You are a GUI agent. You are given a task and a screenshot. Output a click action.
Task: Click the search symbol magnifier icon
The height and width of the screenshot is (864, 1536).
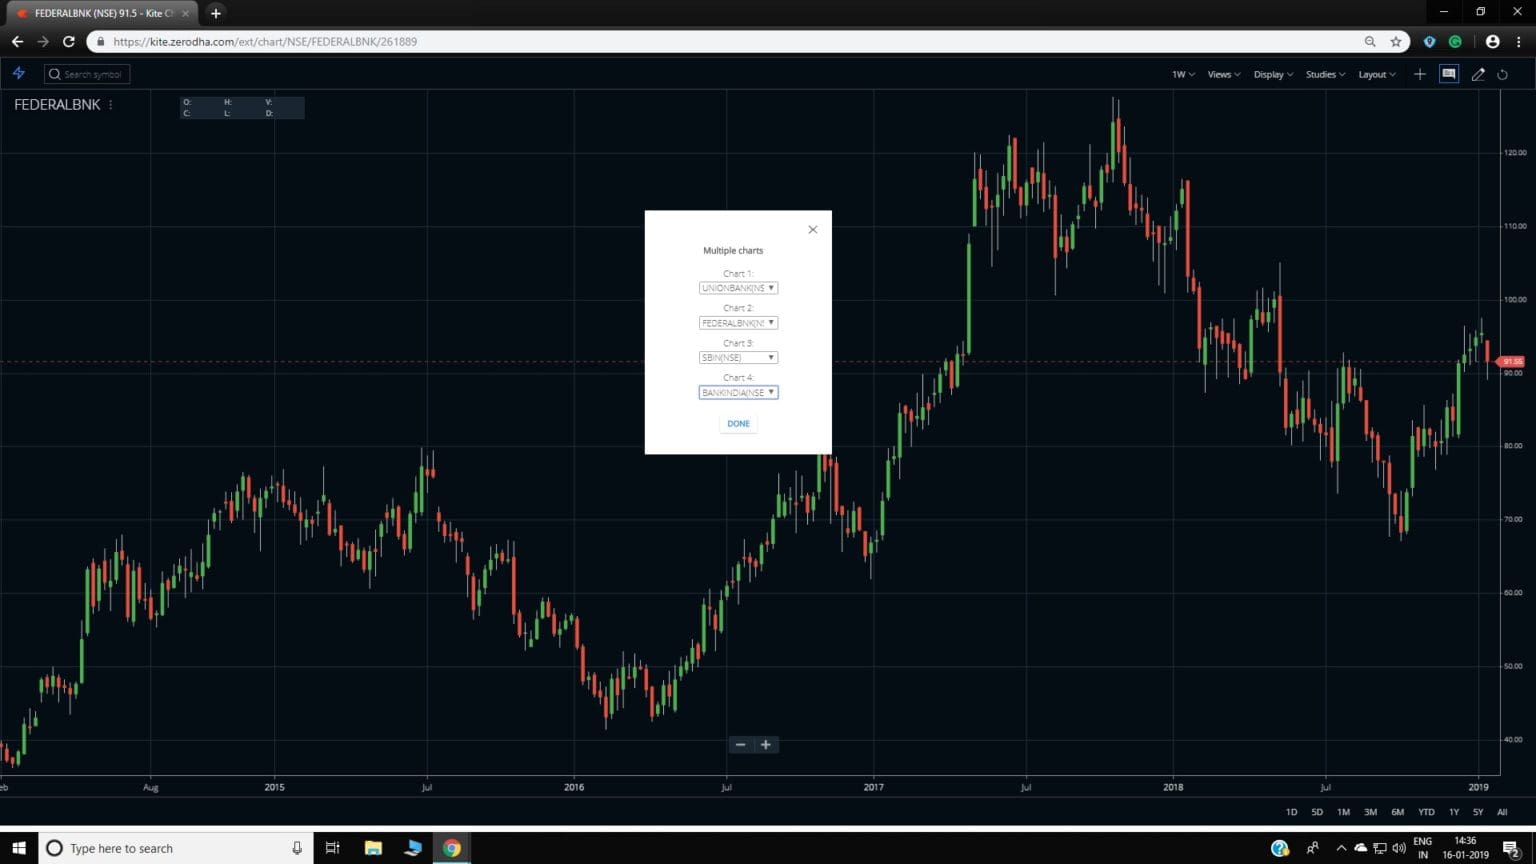(x=55, y=73)
